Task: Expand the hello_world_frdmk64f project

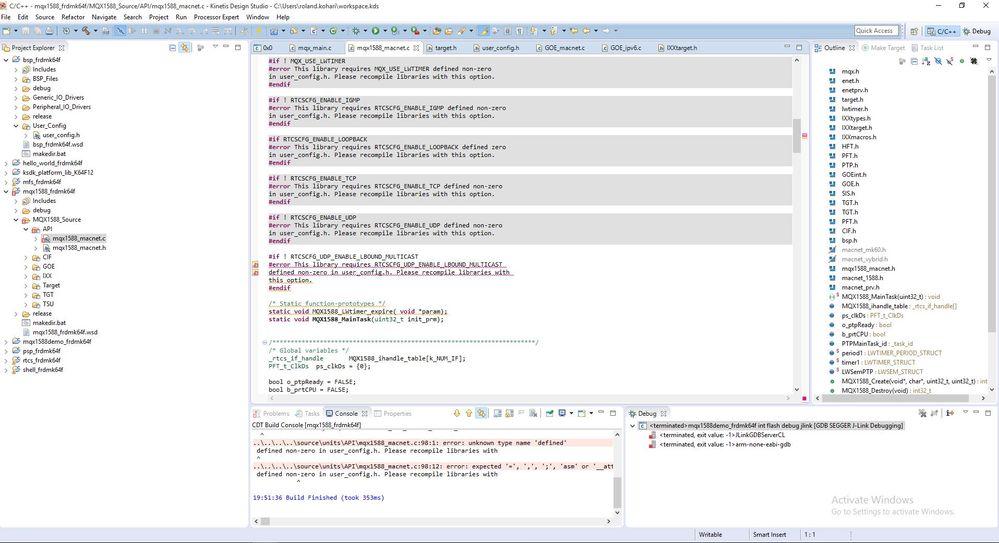Action: coord(6,163)
